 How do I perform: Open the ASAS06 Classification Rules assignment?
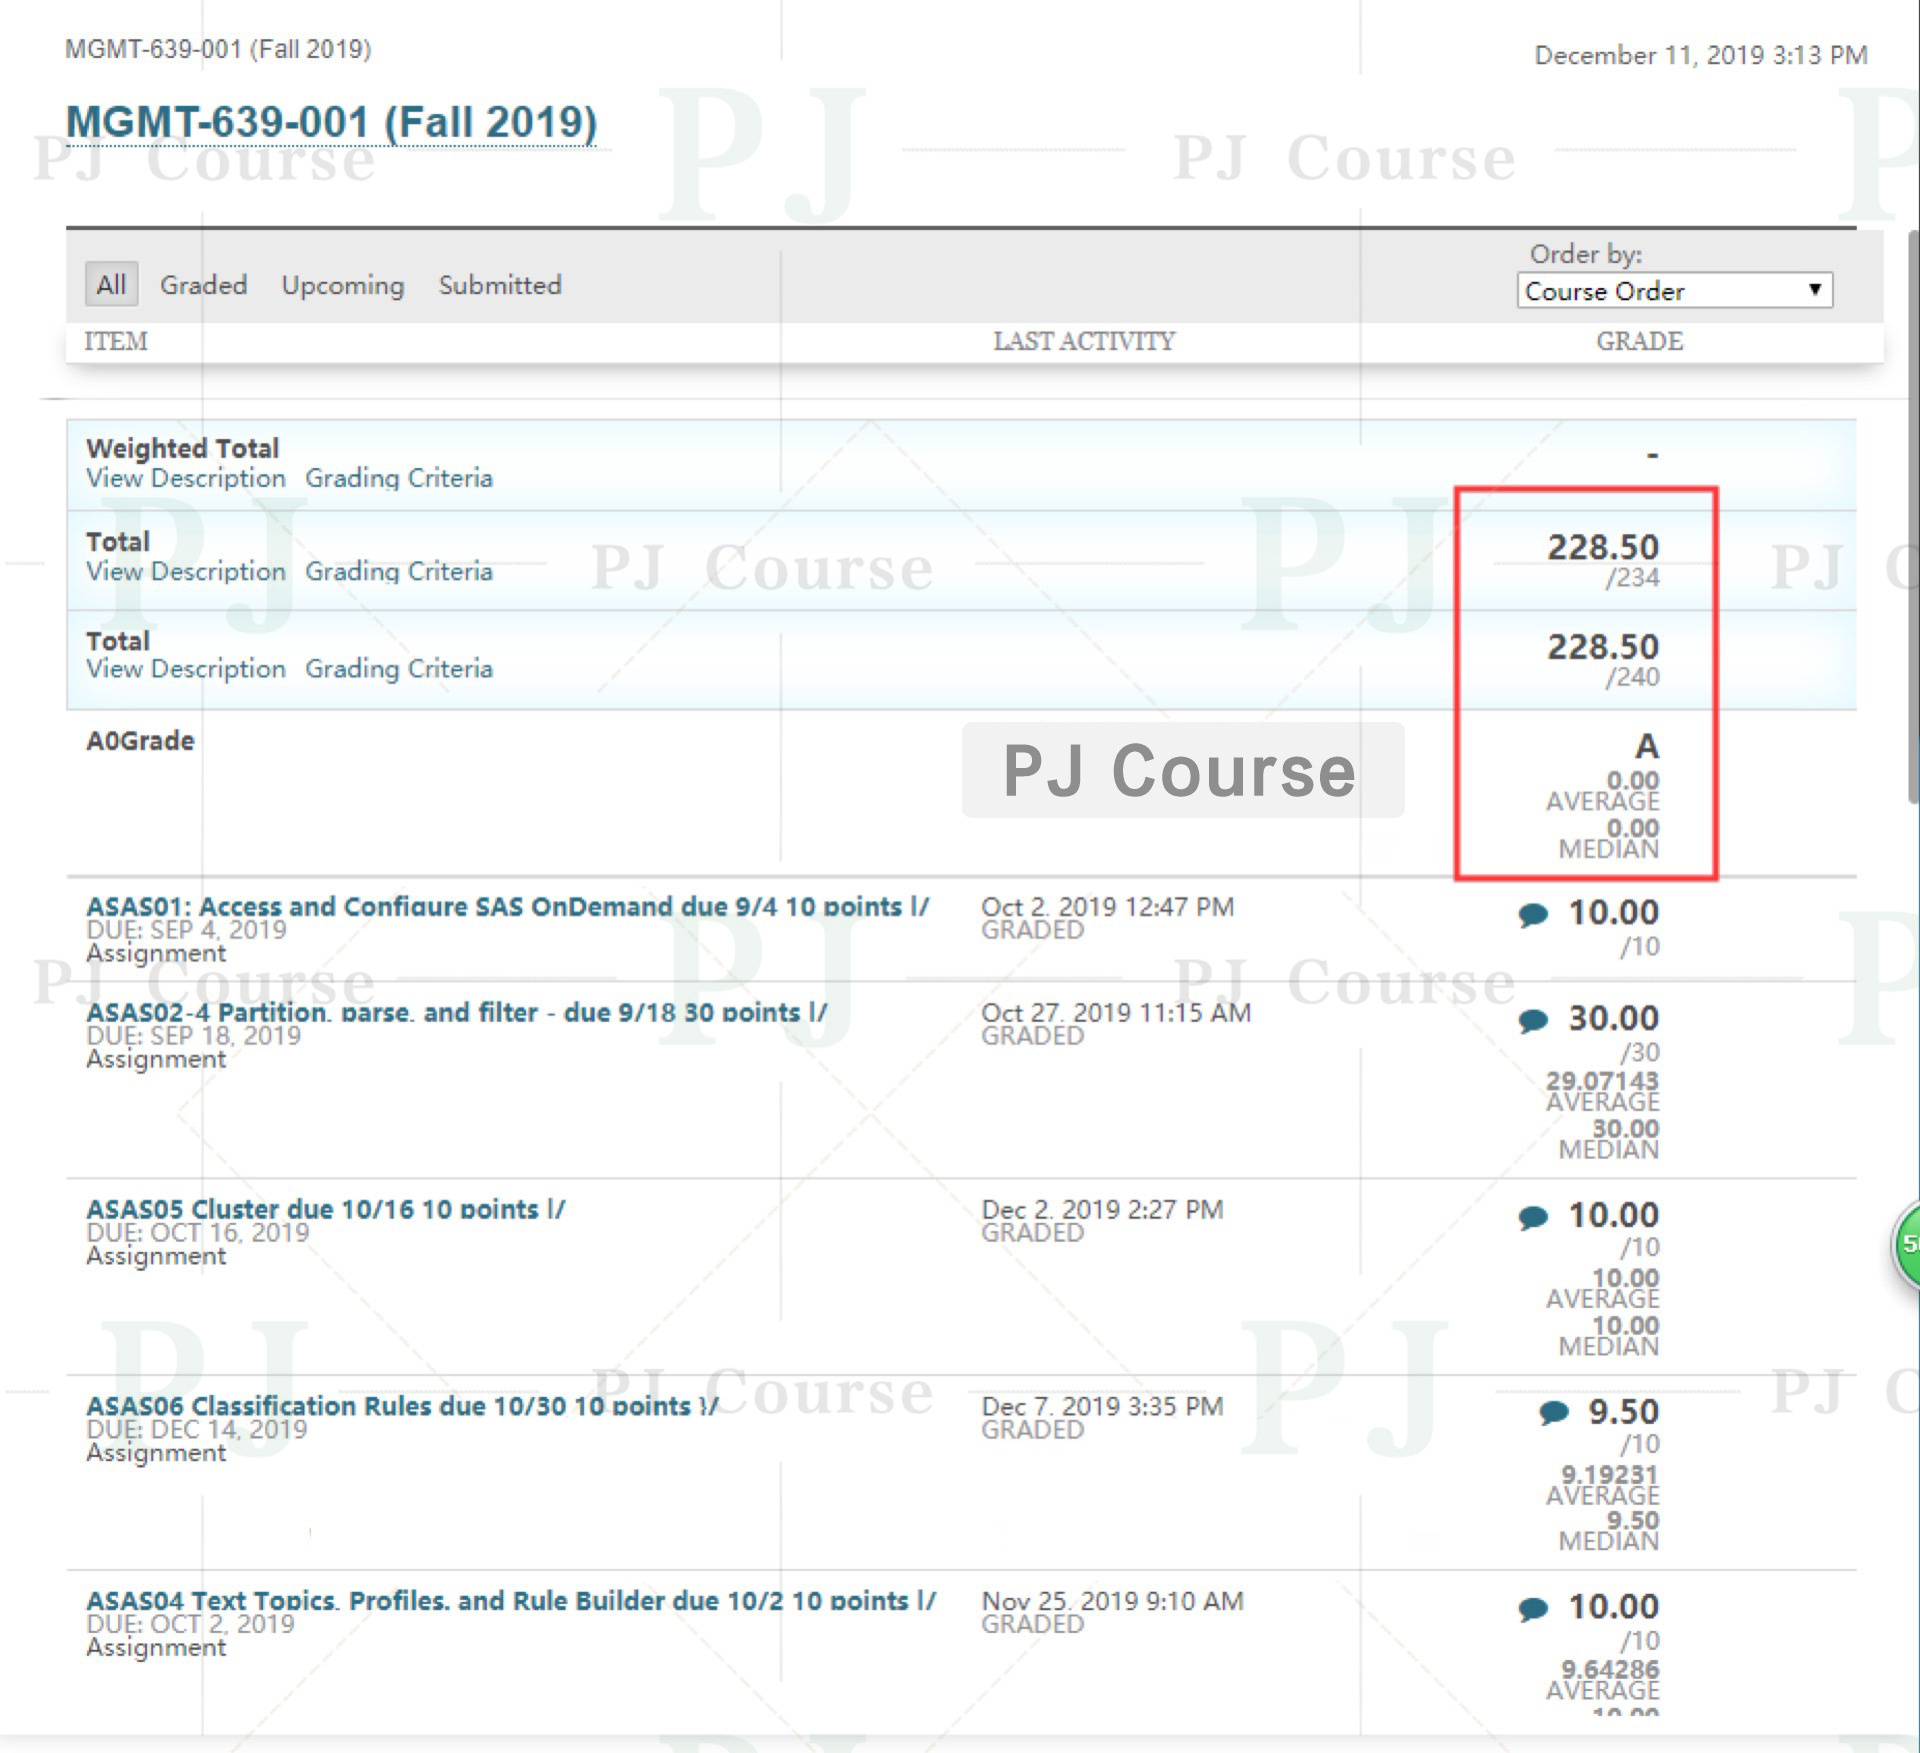pyautogui.click(x=402, y=1406)
